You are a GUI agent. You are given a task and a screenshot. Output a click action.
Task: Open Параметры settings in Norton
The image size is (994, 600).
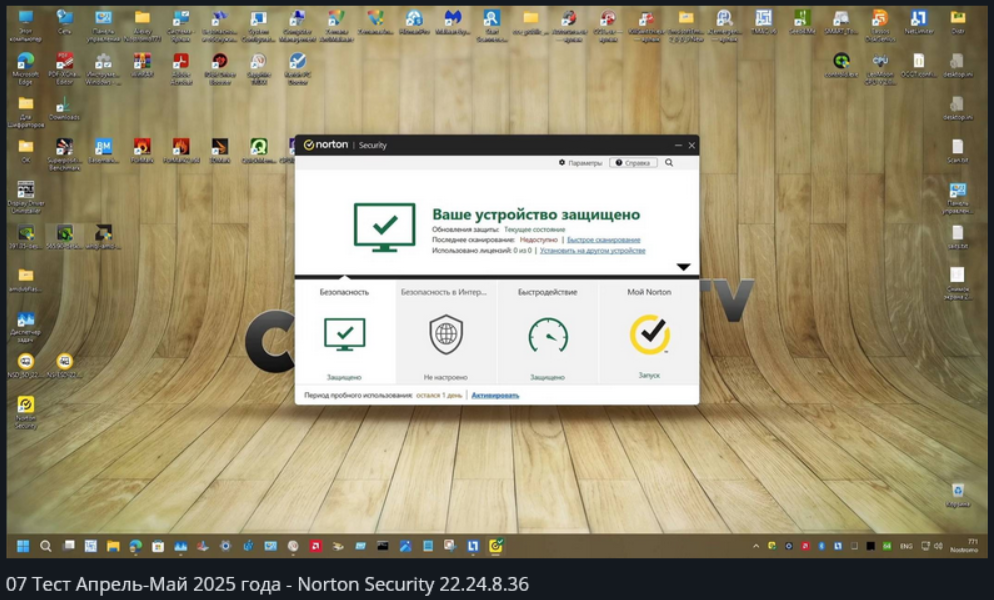pyautogui.click(x=580, y=163)
